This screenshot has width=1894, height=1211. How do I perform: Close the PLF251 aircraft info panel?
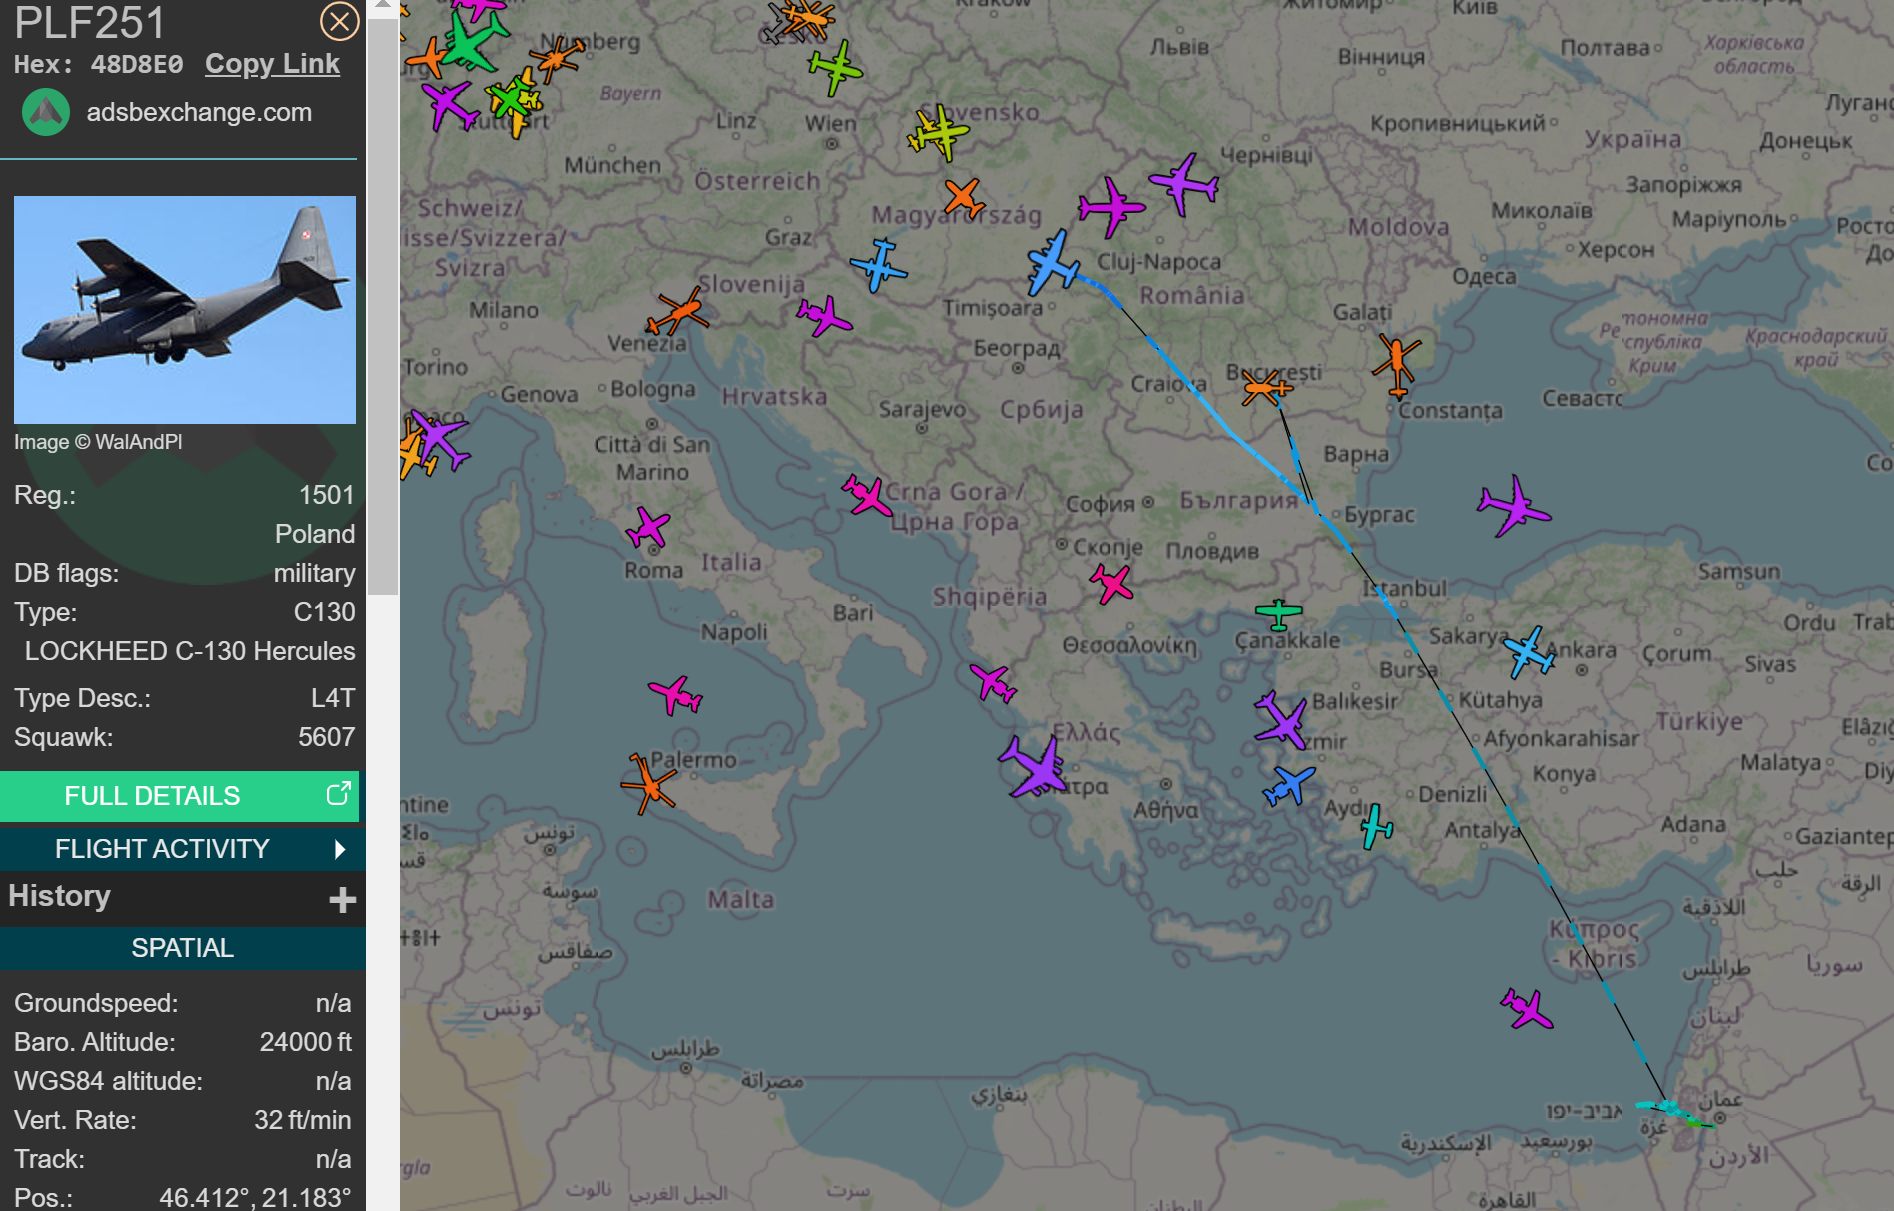click(339, 21)
